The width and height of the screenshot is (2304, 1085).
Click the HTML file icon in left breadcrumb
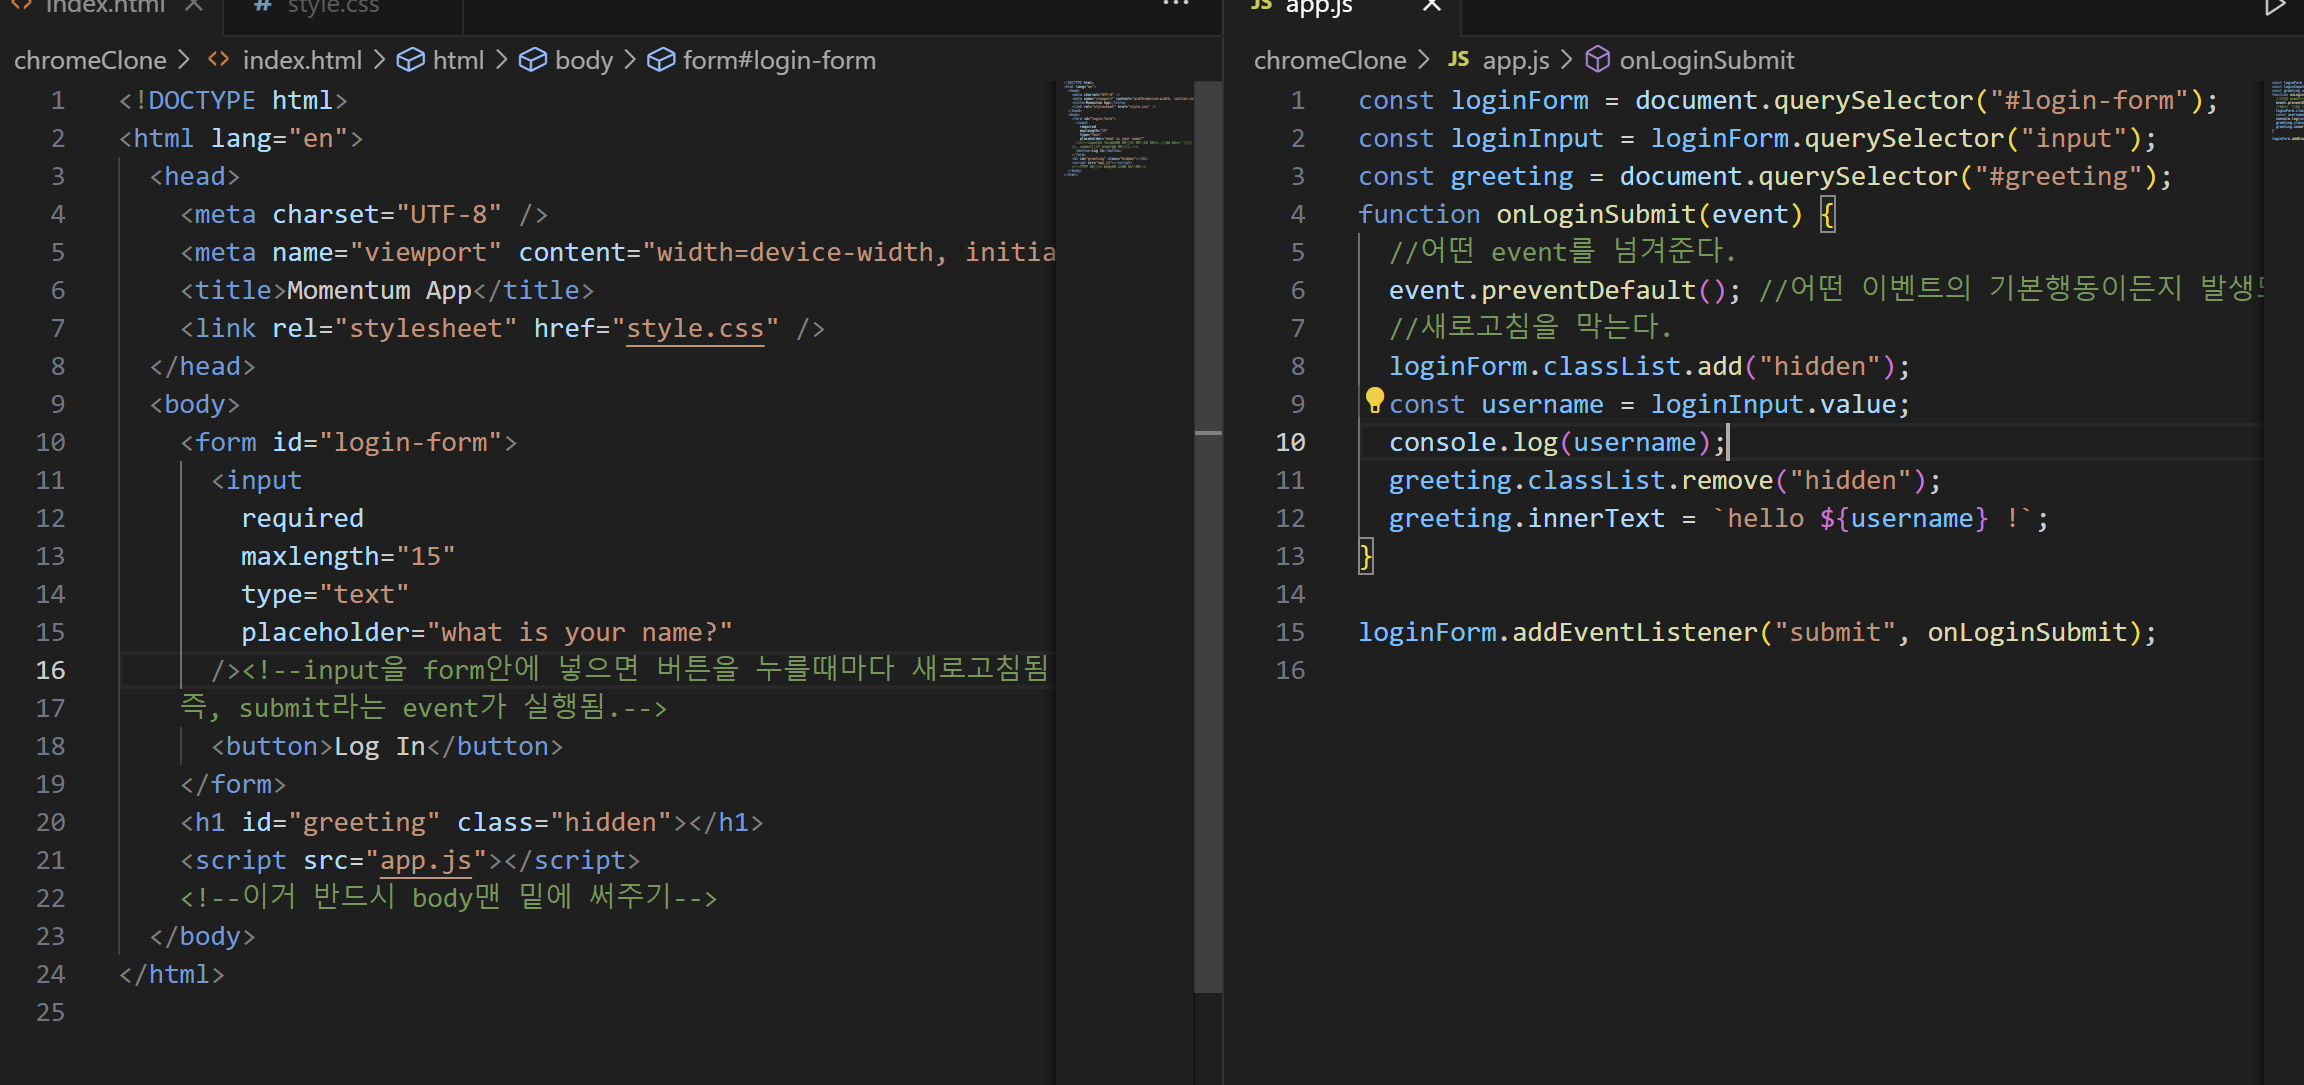point(218,60)
